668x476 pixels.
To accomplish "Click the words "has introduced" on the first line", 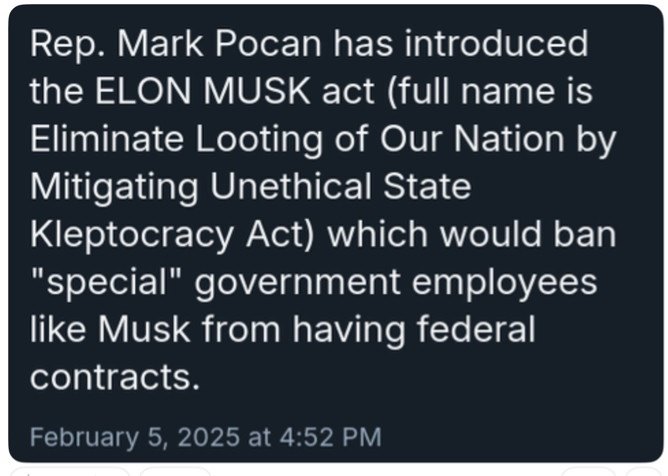I will 460,43.
